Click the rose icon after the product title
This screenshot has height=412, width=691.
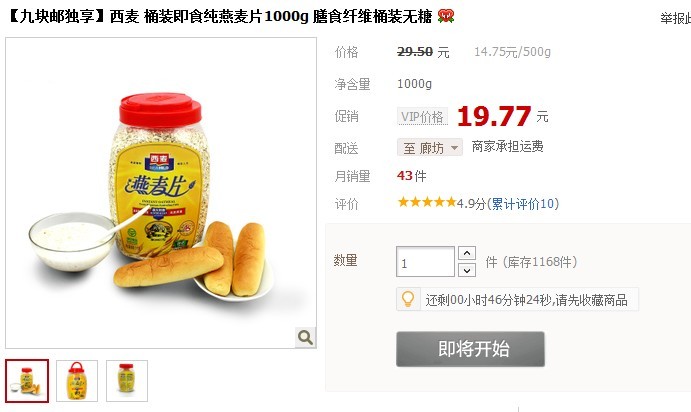(x=446, y=16)
